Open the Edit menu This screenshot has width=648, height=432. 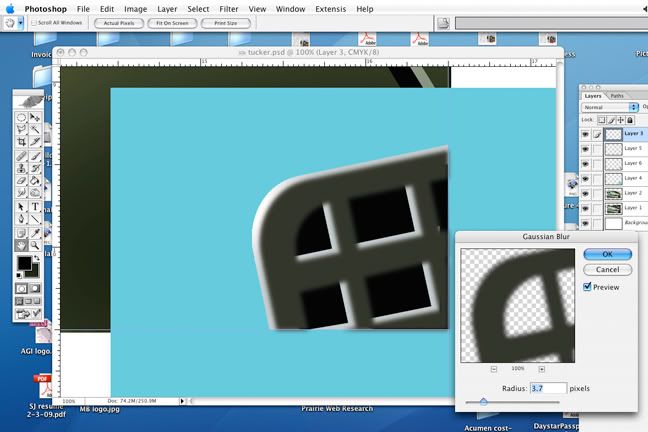(107, 9)
